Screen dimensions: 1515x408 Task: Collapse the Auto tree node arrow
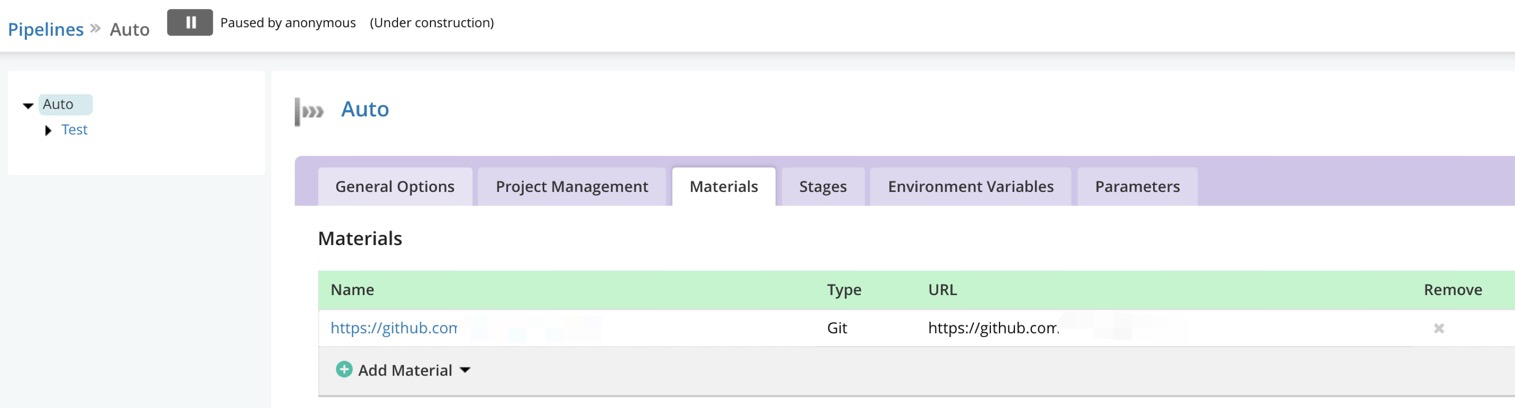point(28,105)
